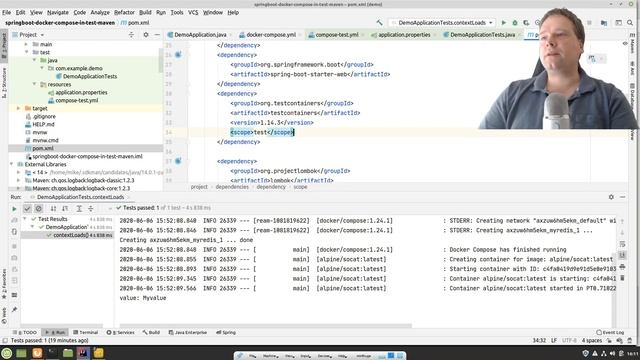Collapse the External Libraries node
This screenshot has width=640, height=360.
tap(11, 164)
